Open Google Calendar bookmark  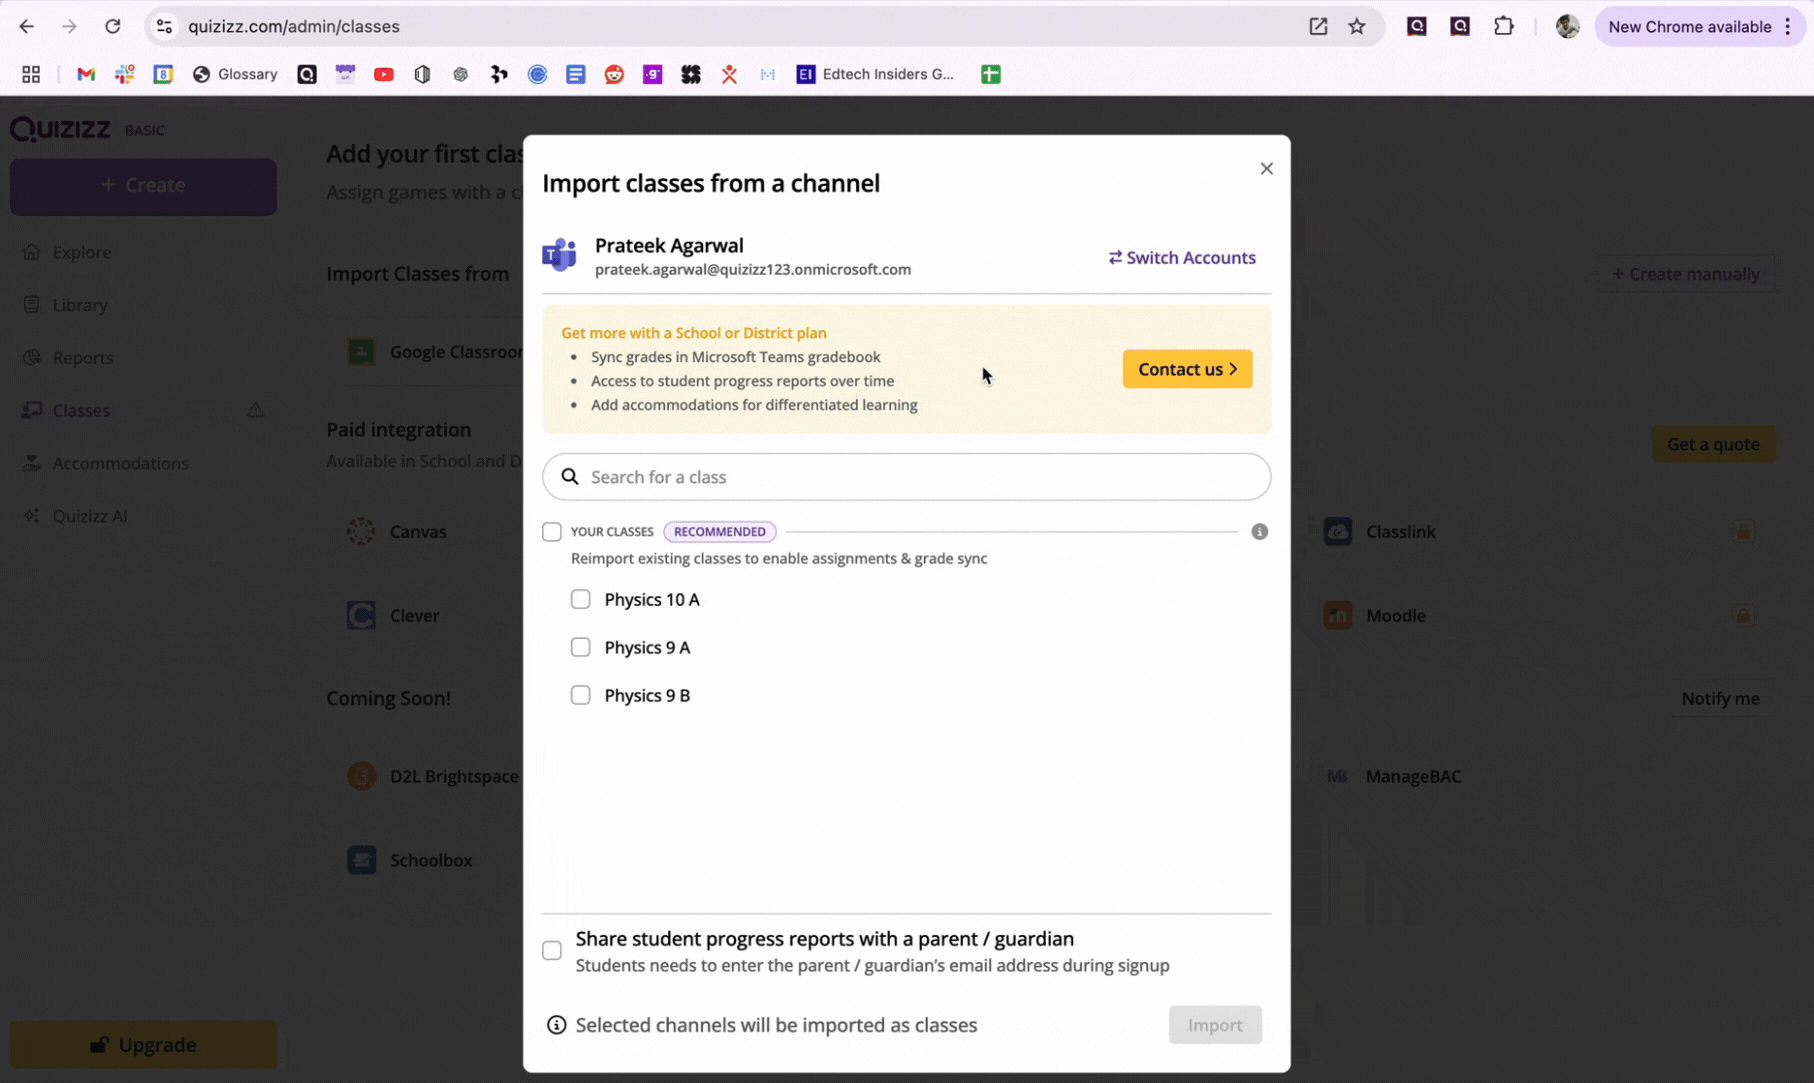pyautogui.click(x=163, y=74)
